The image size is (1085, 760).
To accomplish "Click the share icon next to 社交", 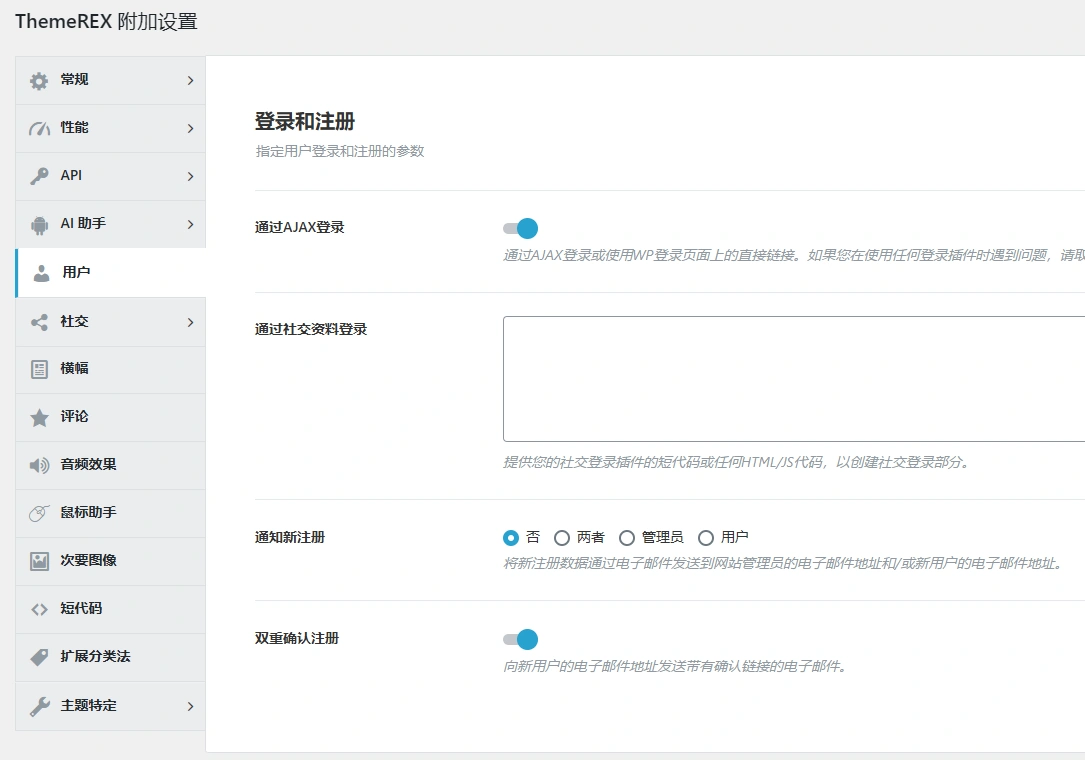I will tap(38, 321).
